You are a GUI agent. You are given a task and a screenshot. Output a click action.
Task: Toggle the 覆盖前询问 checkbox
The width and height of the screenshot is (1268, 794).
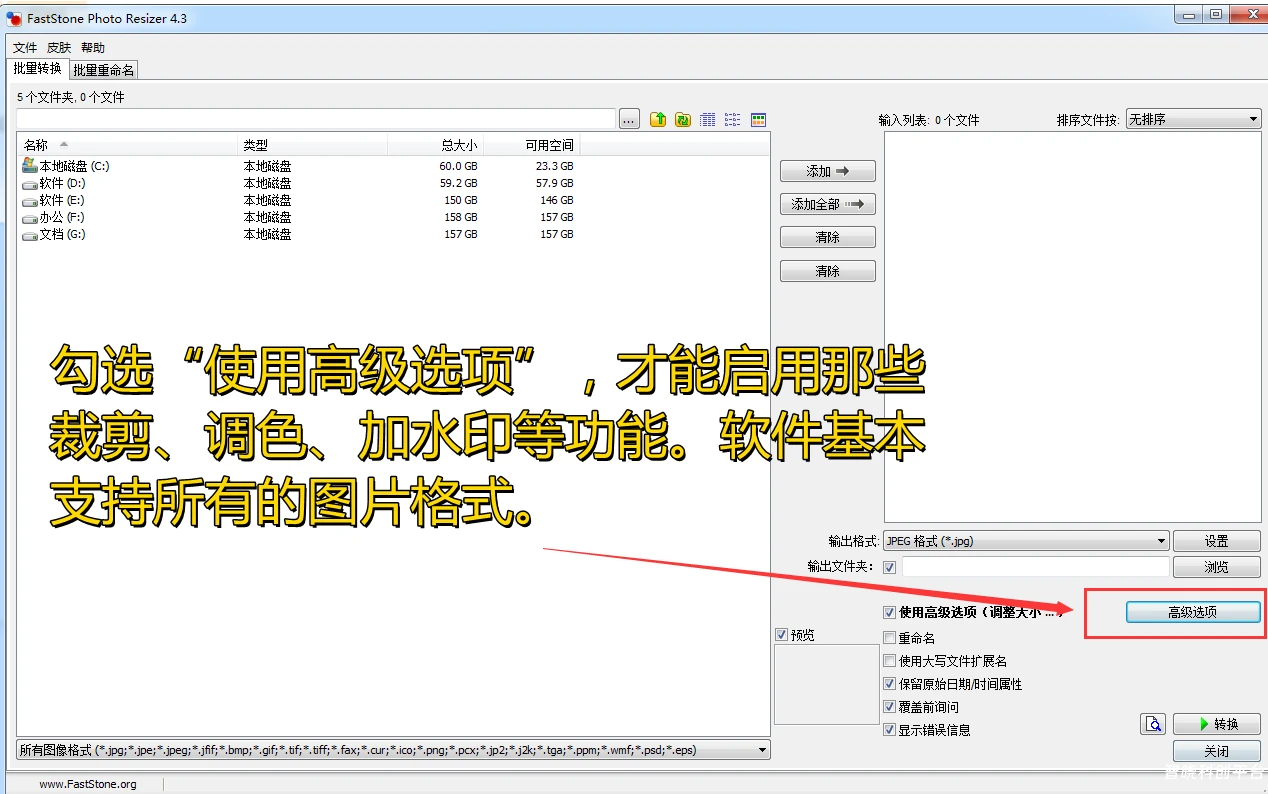point(889,707)
